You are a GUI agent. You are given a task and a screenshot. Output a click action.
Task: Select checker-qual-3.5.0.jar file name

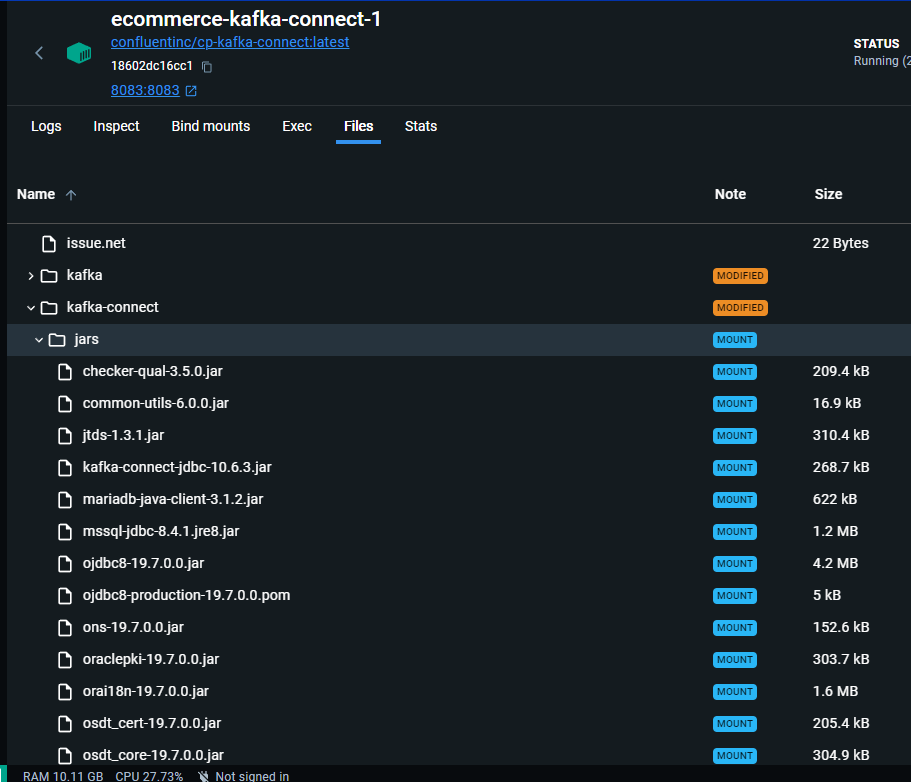coord(153,371)
